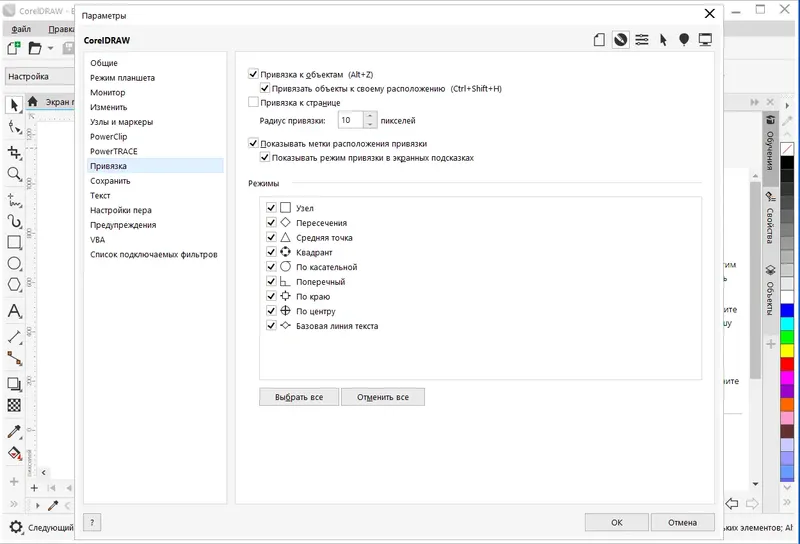Uncheck the По касательной snapping mode
This screenshot has width=800, height=544.
point(271,266)
